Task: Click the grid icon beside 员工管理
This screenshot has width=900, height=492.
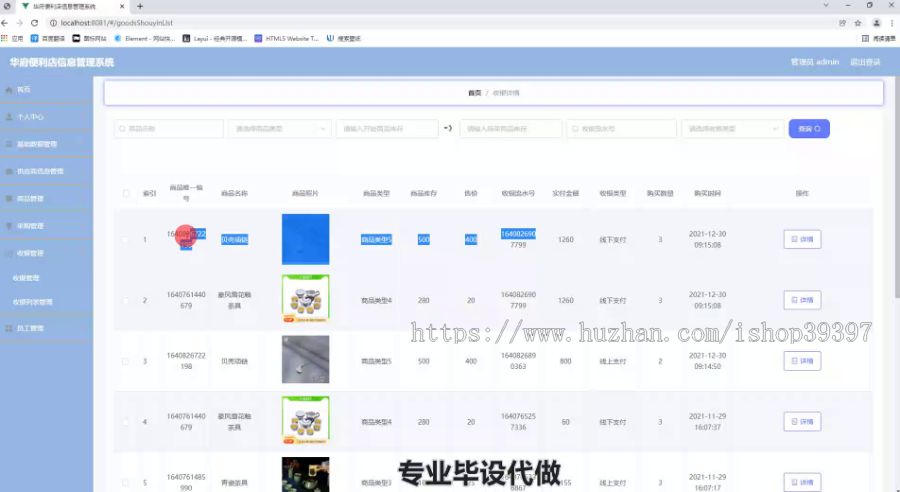Action: pyautogui.click(x=9, y=328)
